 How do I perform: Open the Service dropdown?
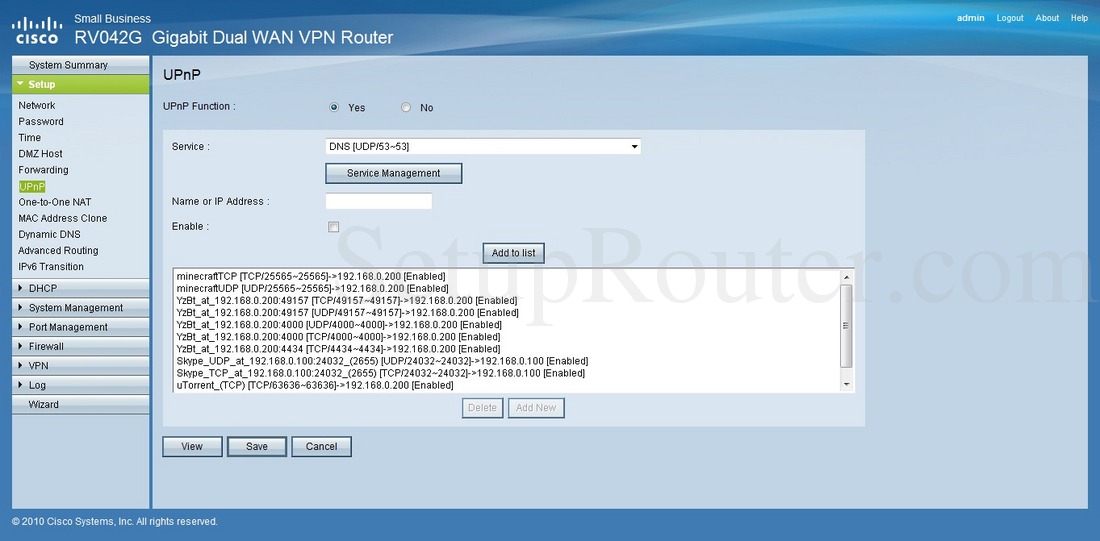point(483,147)
